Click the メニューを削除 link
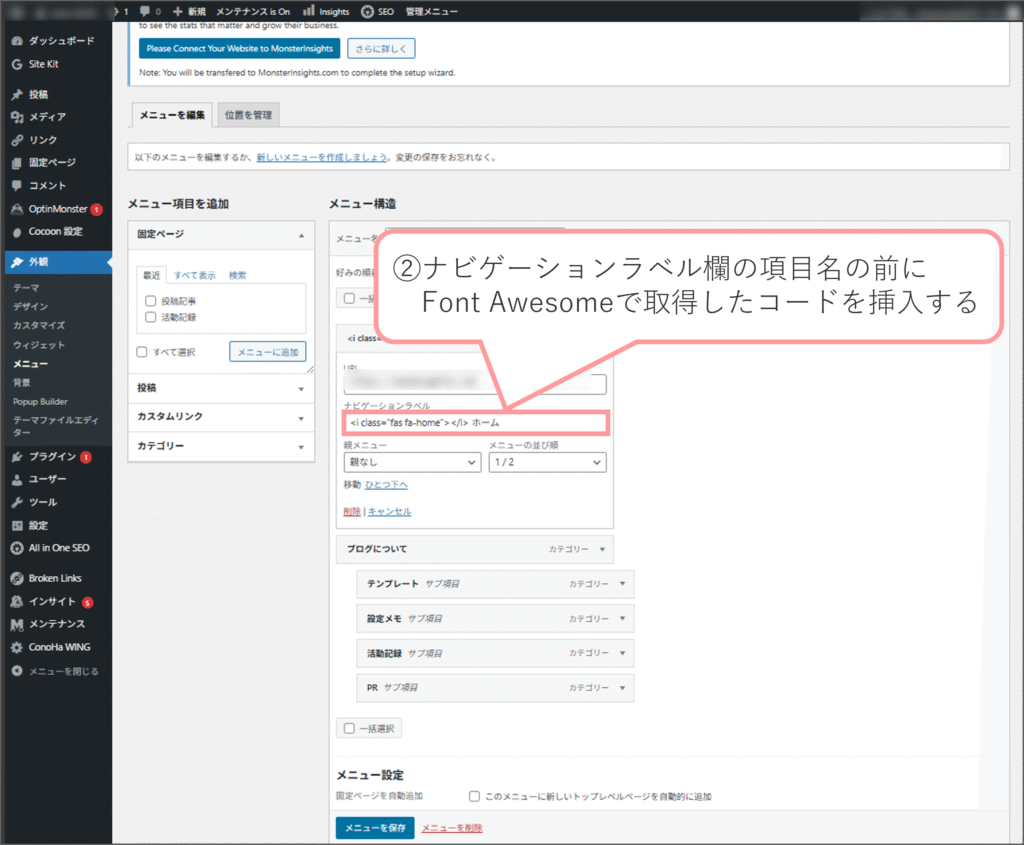The width and height of the screenshot is (1024, 845). pyautogui.click(x=452, y=828)
